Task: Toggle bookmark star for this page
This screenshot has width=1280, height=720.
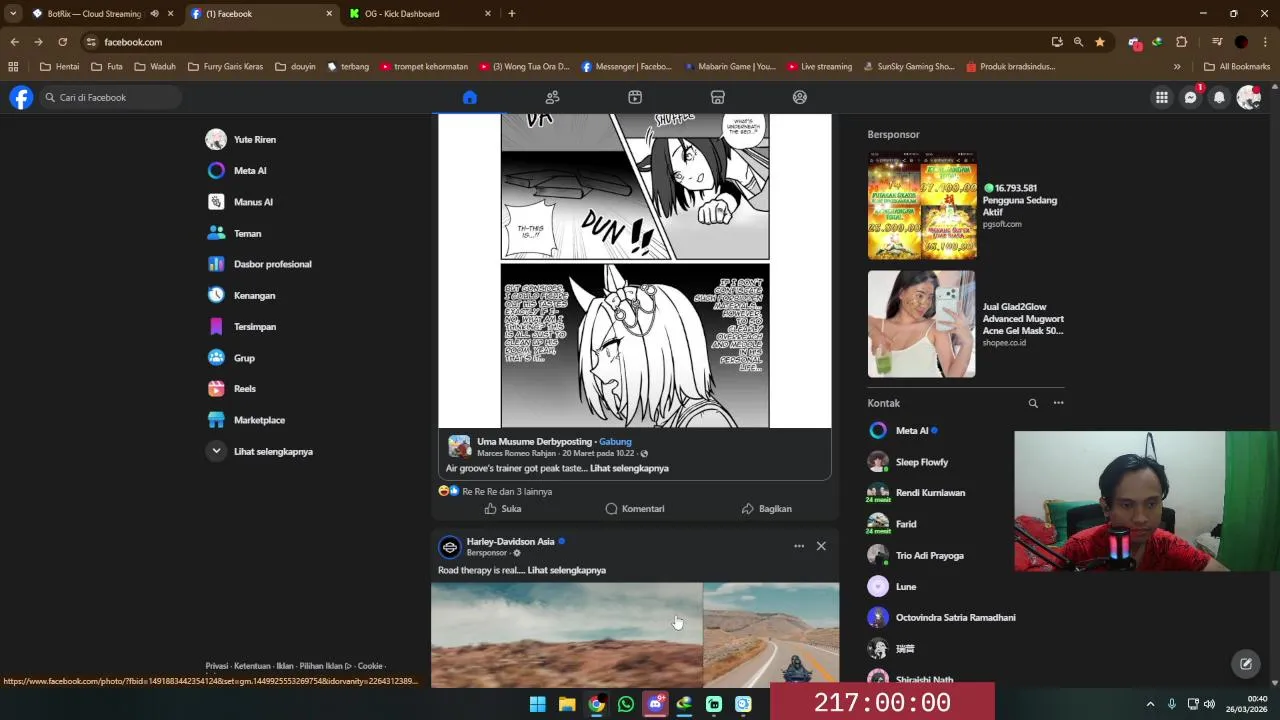Action: click(x=1100, y=42)
